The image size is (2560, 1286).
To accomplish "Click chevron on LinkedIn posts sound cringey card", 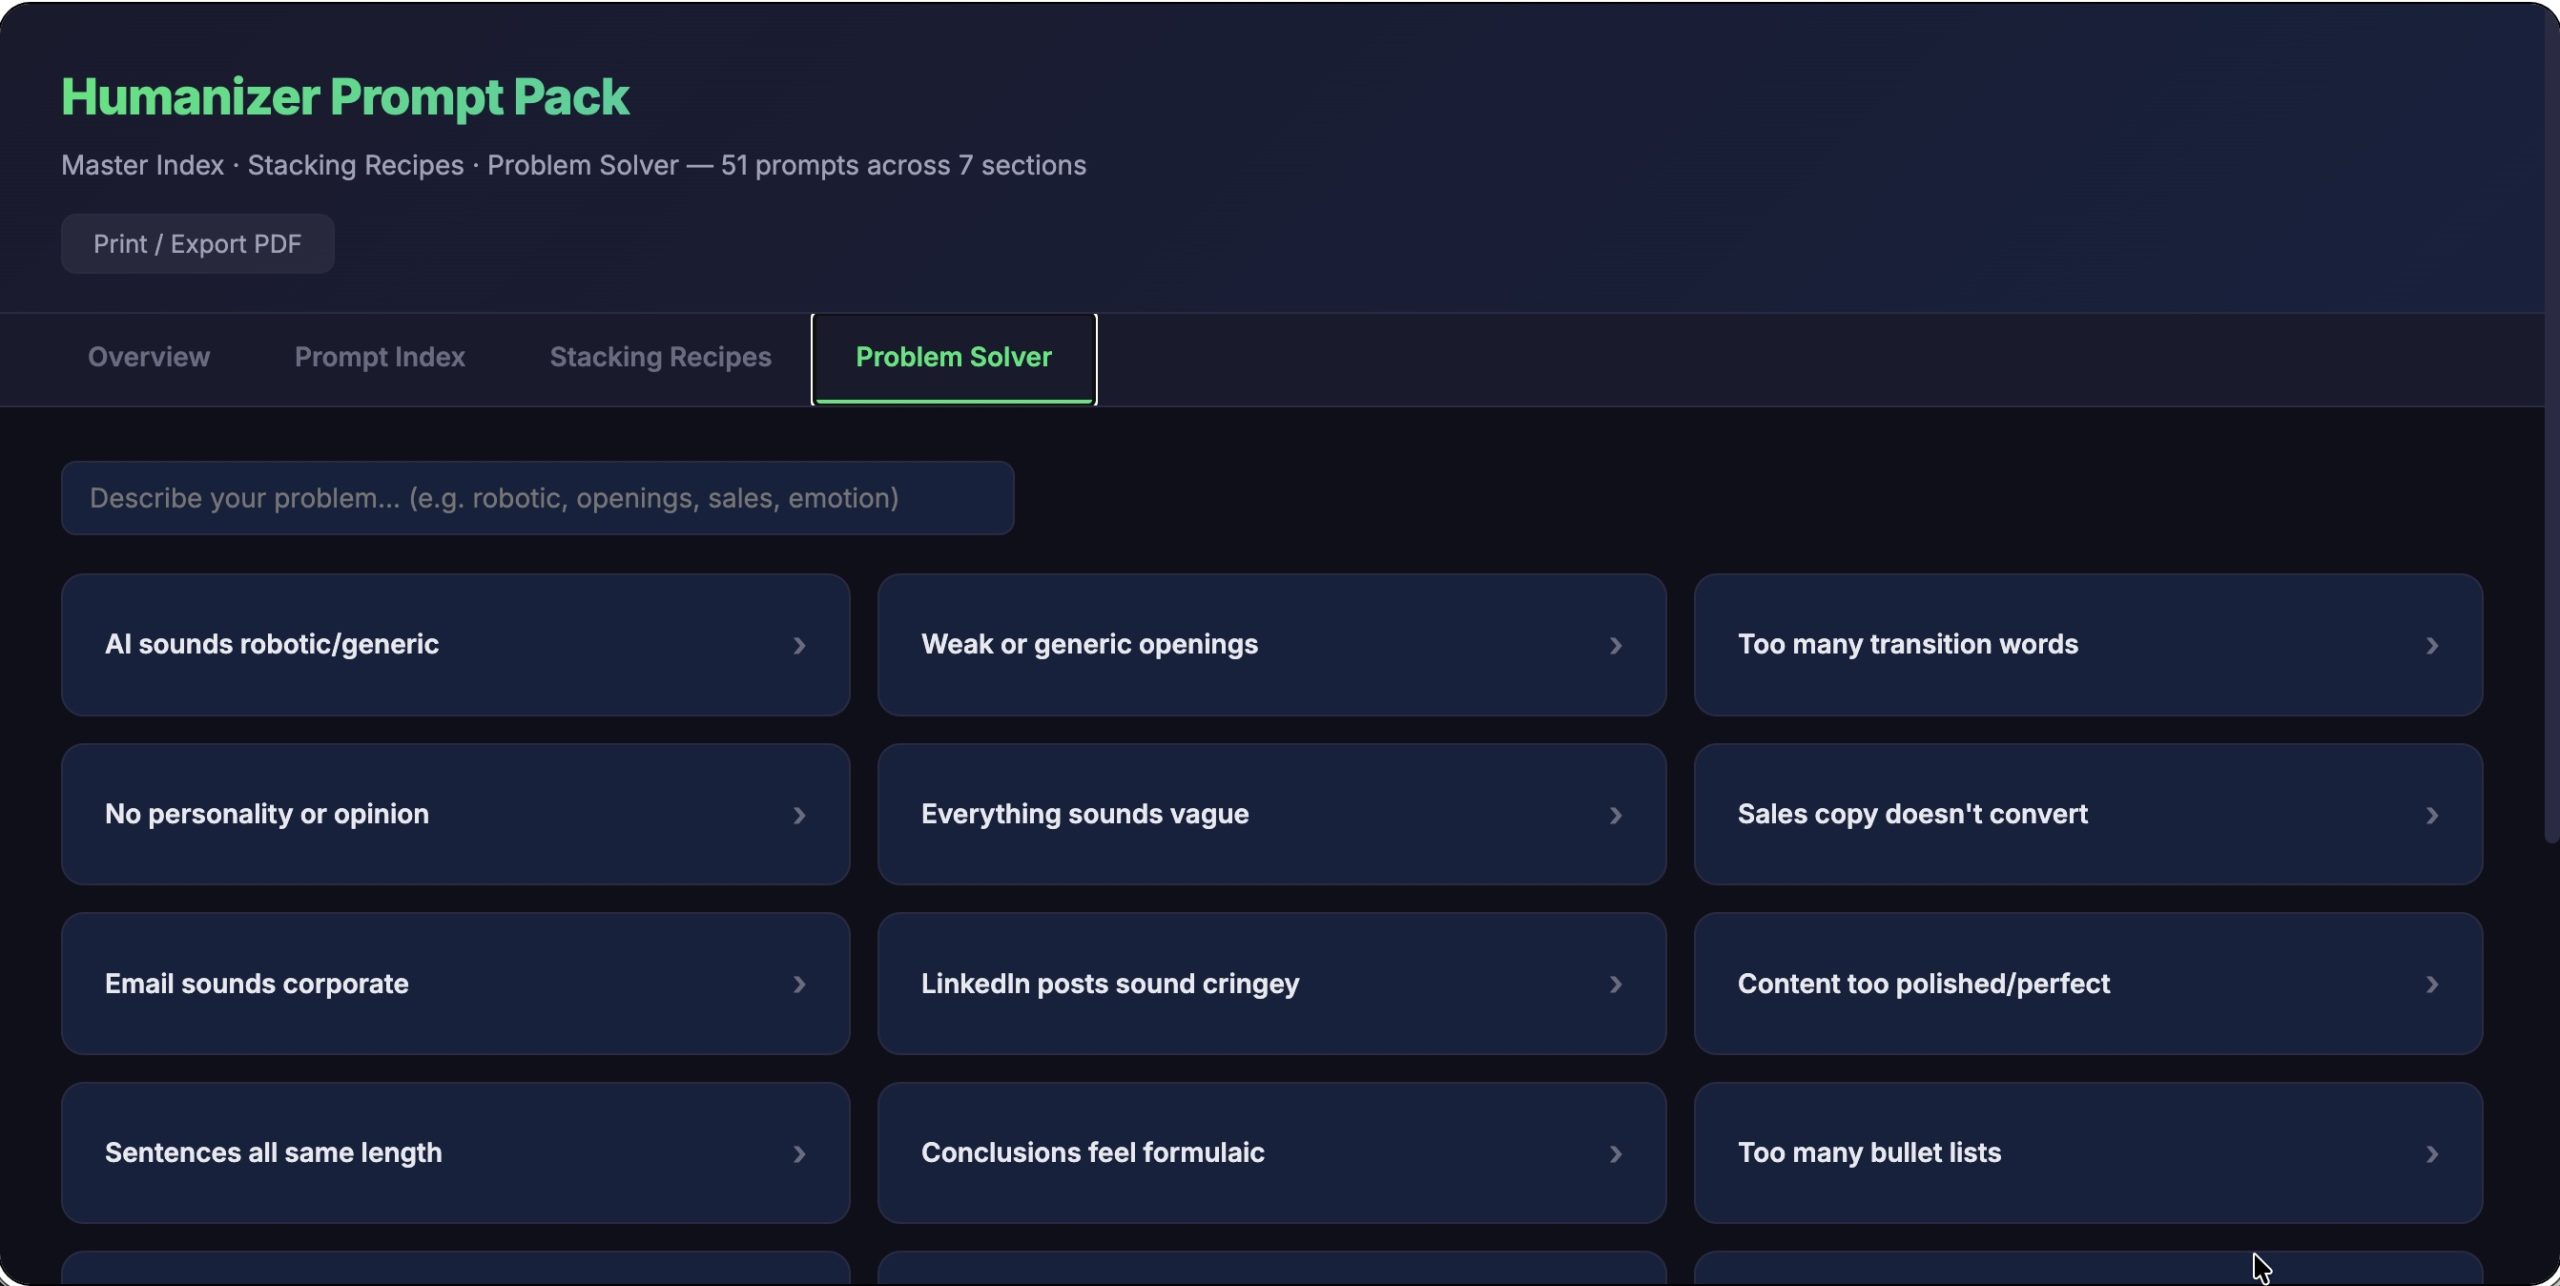I will (x=1615, y=984).
